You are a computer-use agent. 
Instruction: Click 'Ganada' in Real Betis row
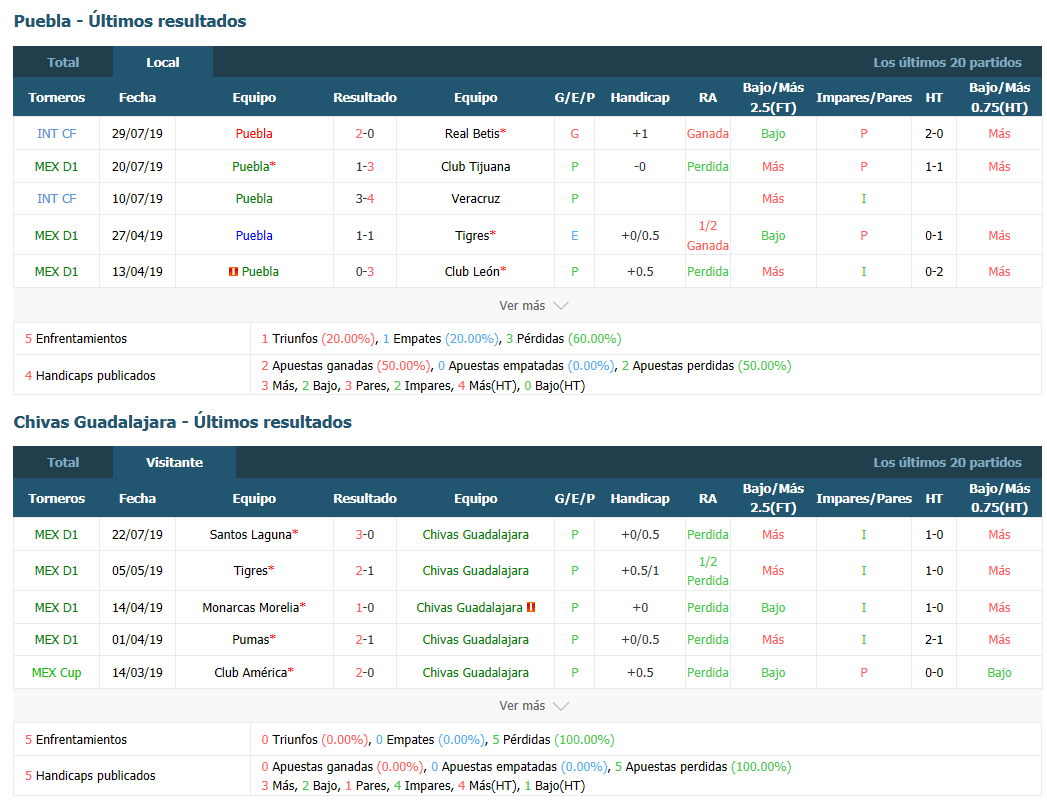[708, 134]
